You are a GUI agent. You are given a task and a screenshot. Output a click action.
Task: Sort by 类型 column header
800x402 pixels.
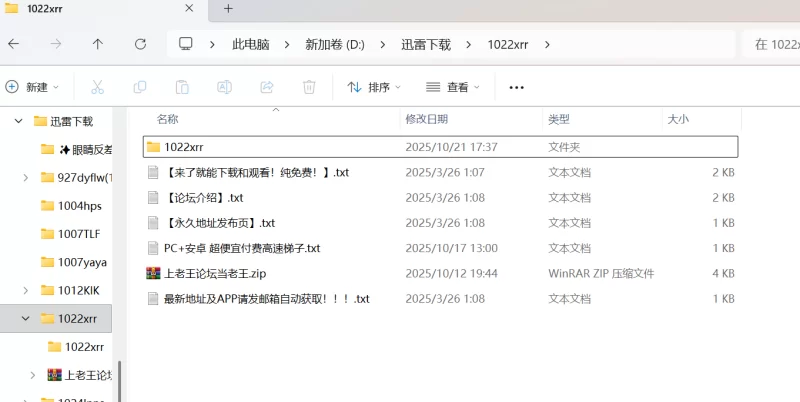click(559, 119)
